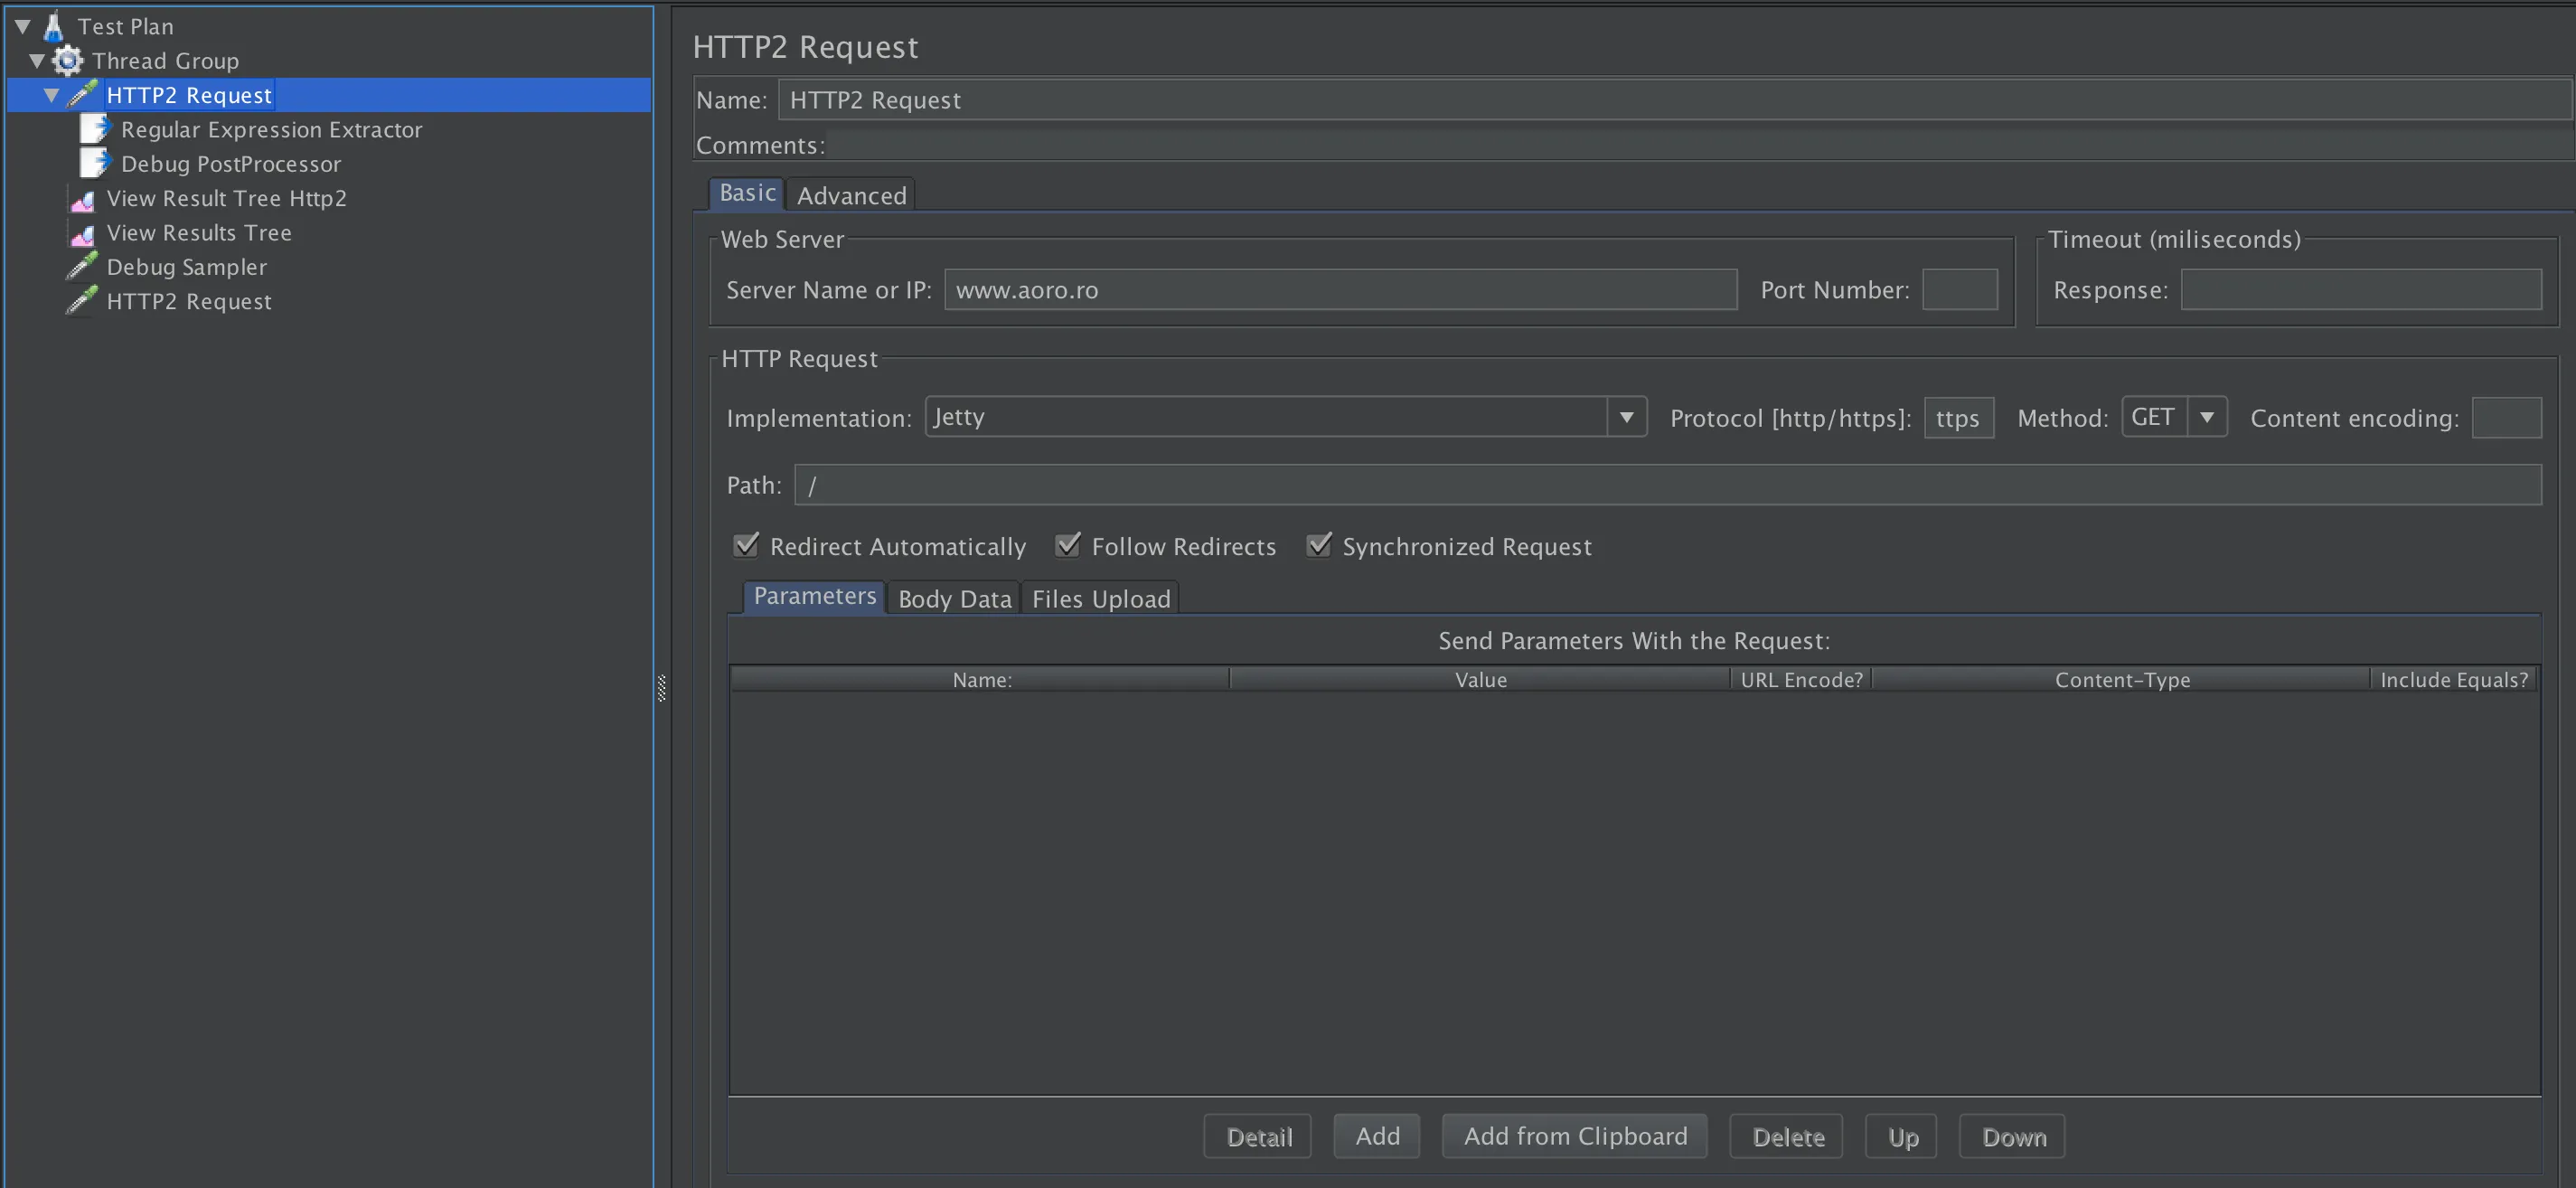This screenshot has height=1188, width=2576.
Task: Open the Implementation dropdown arrow
Action: [x=1626, y=417]
